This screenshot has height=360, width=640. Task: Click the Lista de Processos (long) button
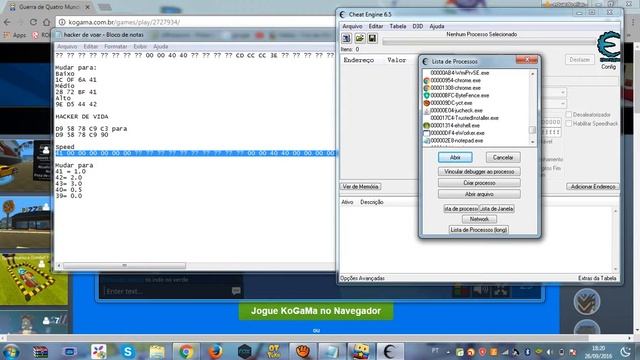479,230
